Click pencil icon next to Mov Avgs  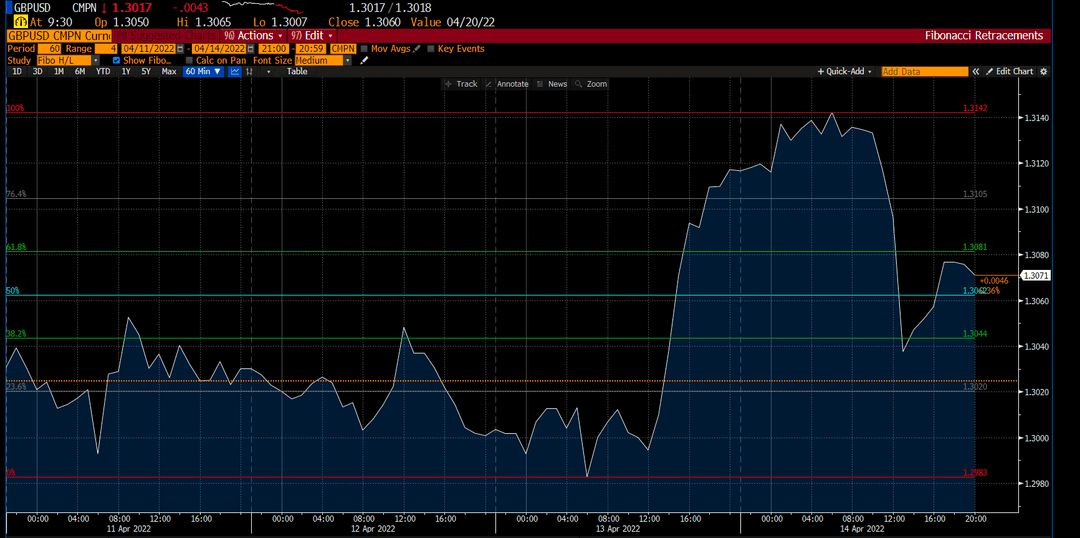(x=416, y=49)
